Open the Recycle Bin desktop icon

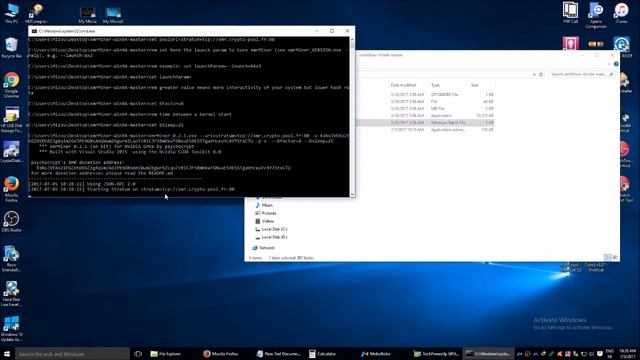point(11,47)
